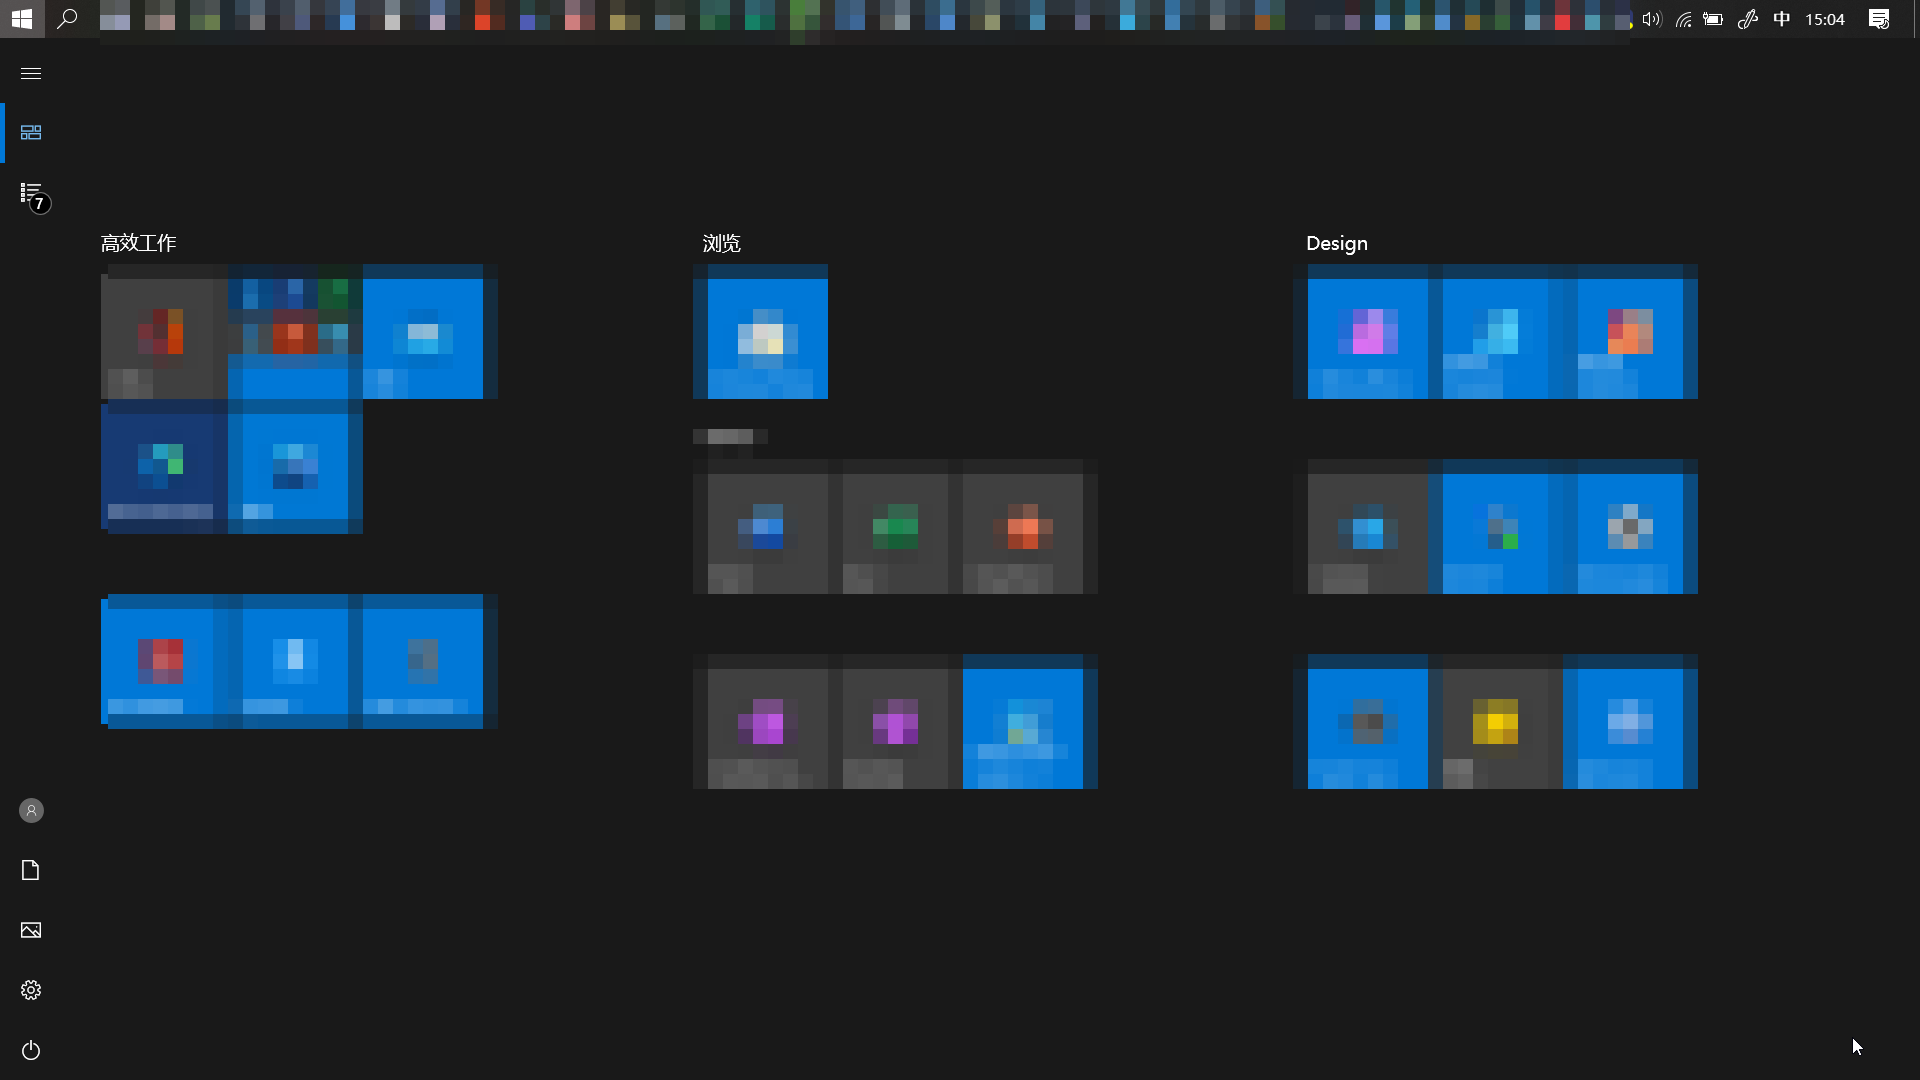
Task: Click the battery status tray icon
Action: pos(1713,19)
